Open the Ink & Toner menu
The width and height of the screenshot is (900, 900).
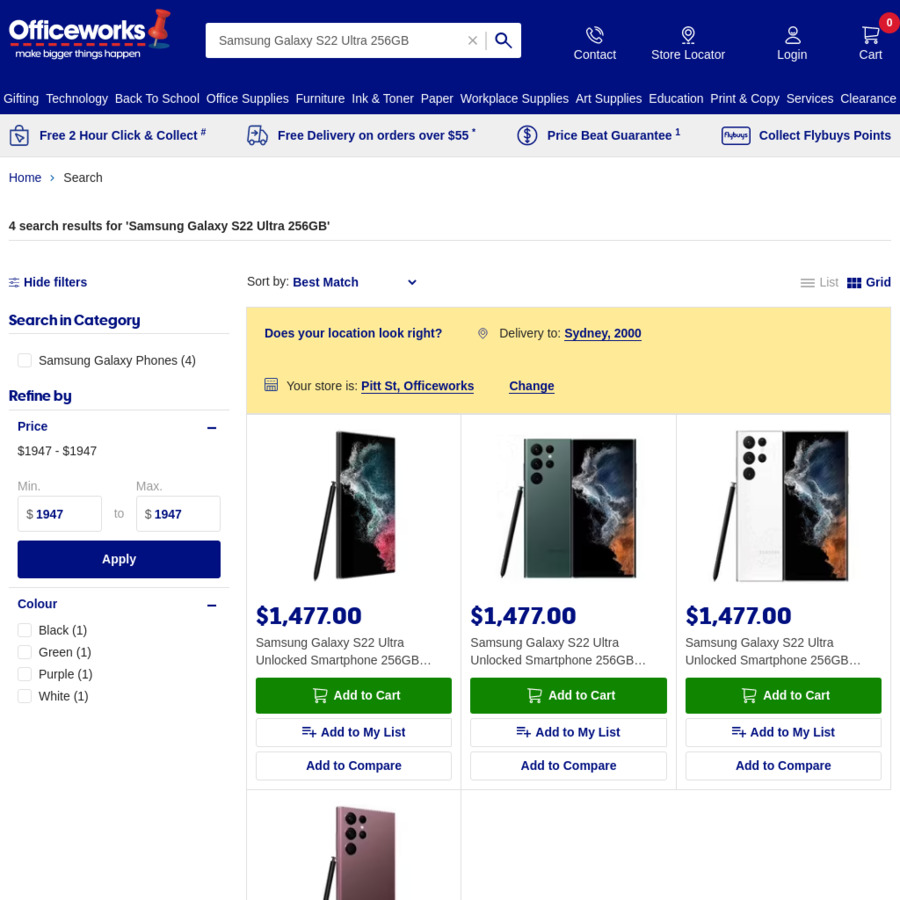(x=382, y=99)
